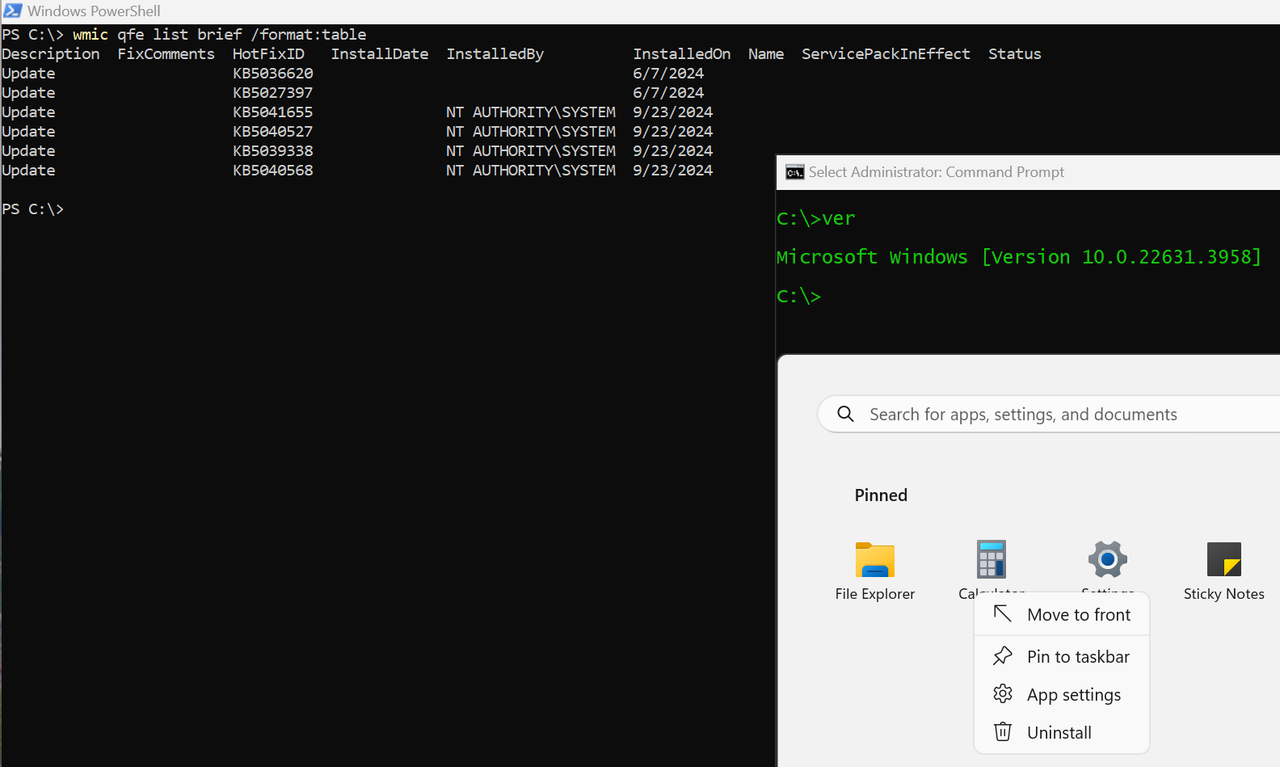Screen dimensions: 1280x767
Task: Click the Sticky Notes label text
Action: tap(1224, 594)
